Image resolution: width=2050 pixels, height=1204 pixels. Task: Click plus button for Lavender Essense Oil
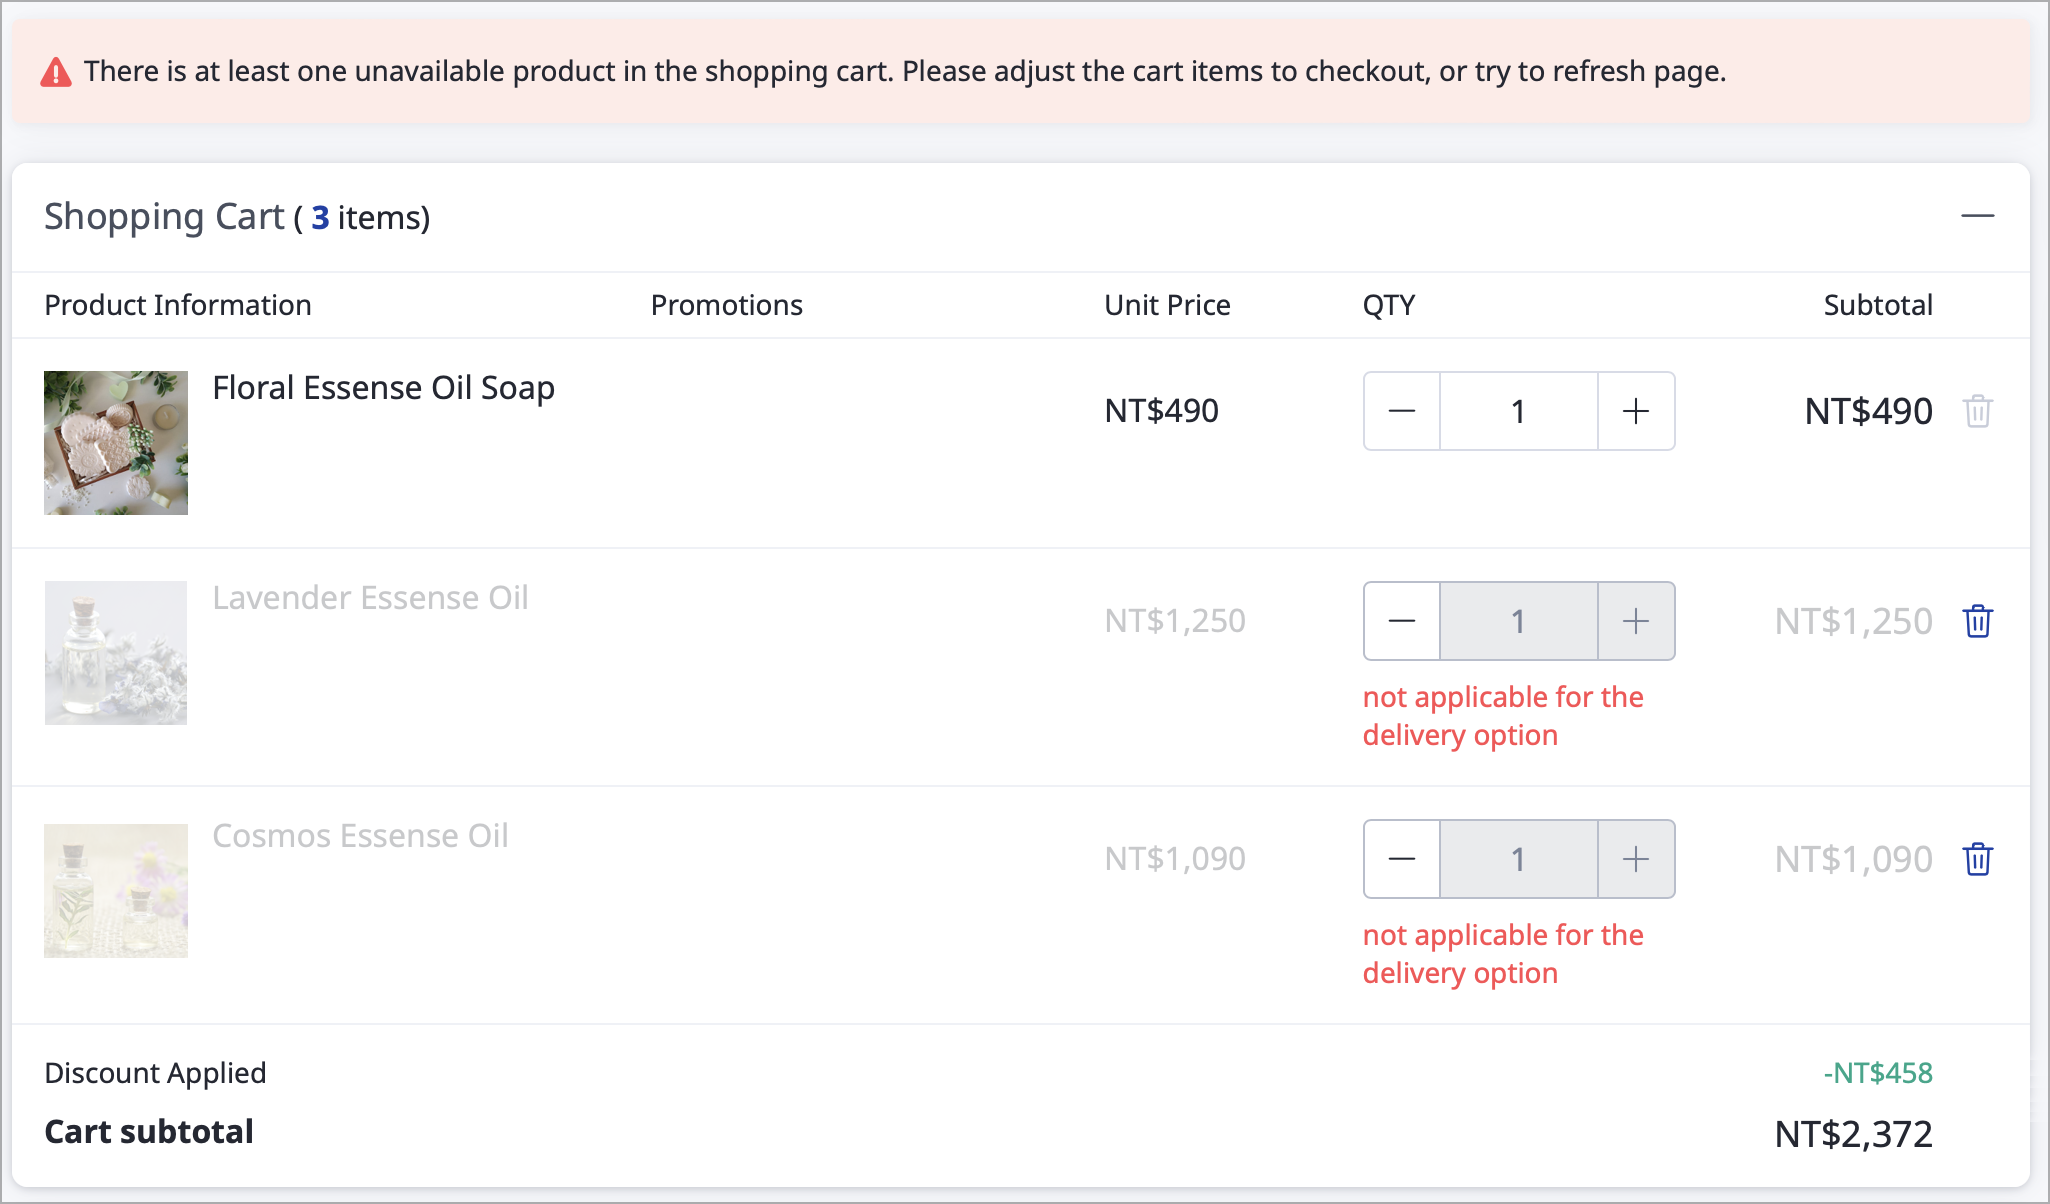[1636, 621]
